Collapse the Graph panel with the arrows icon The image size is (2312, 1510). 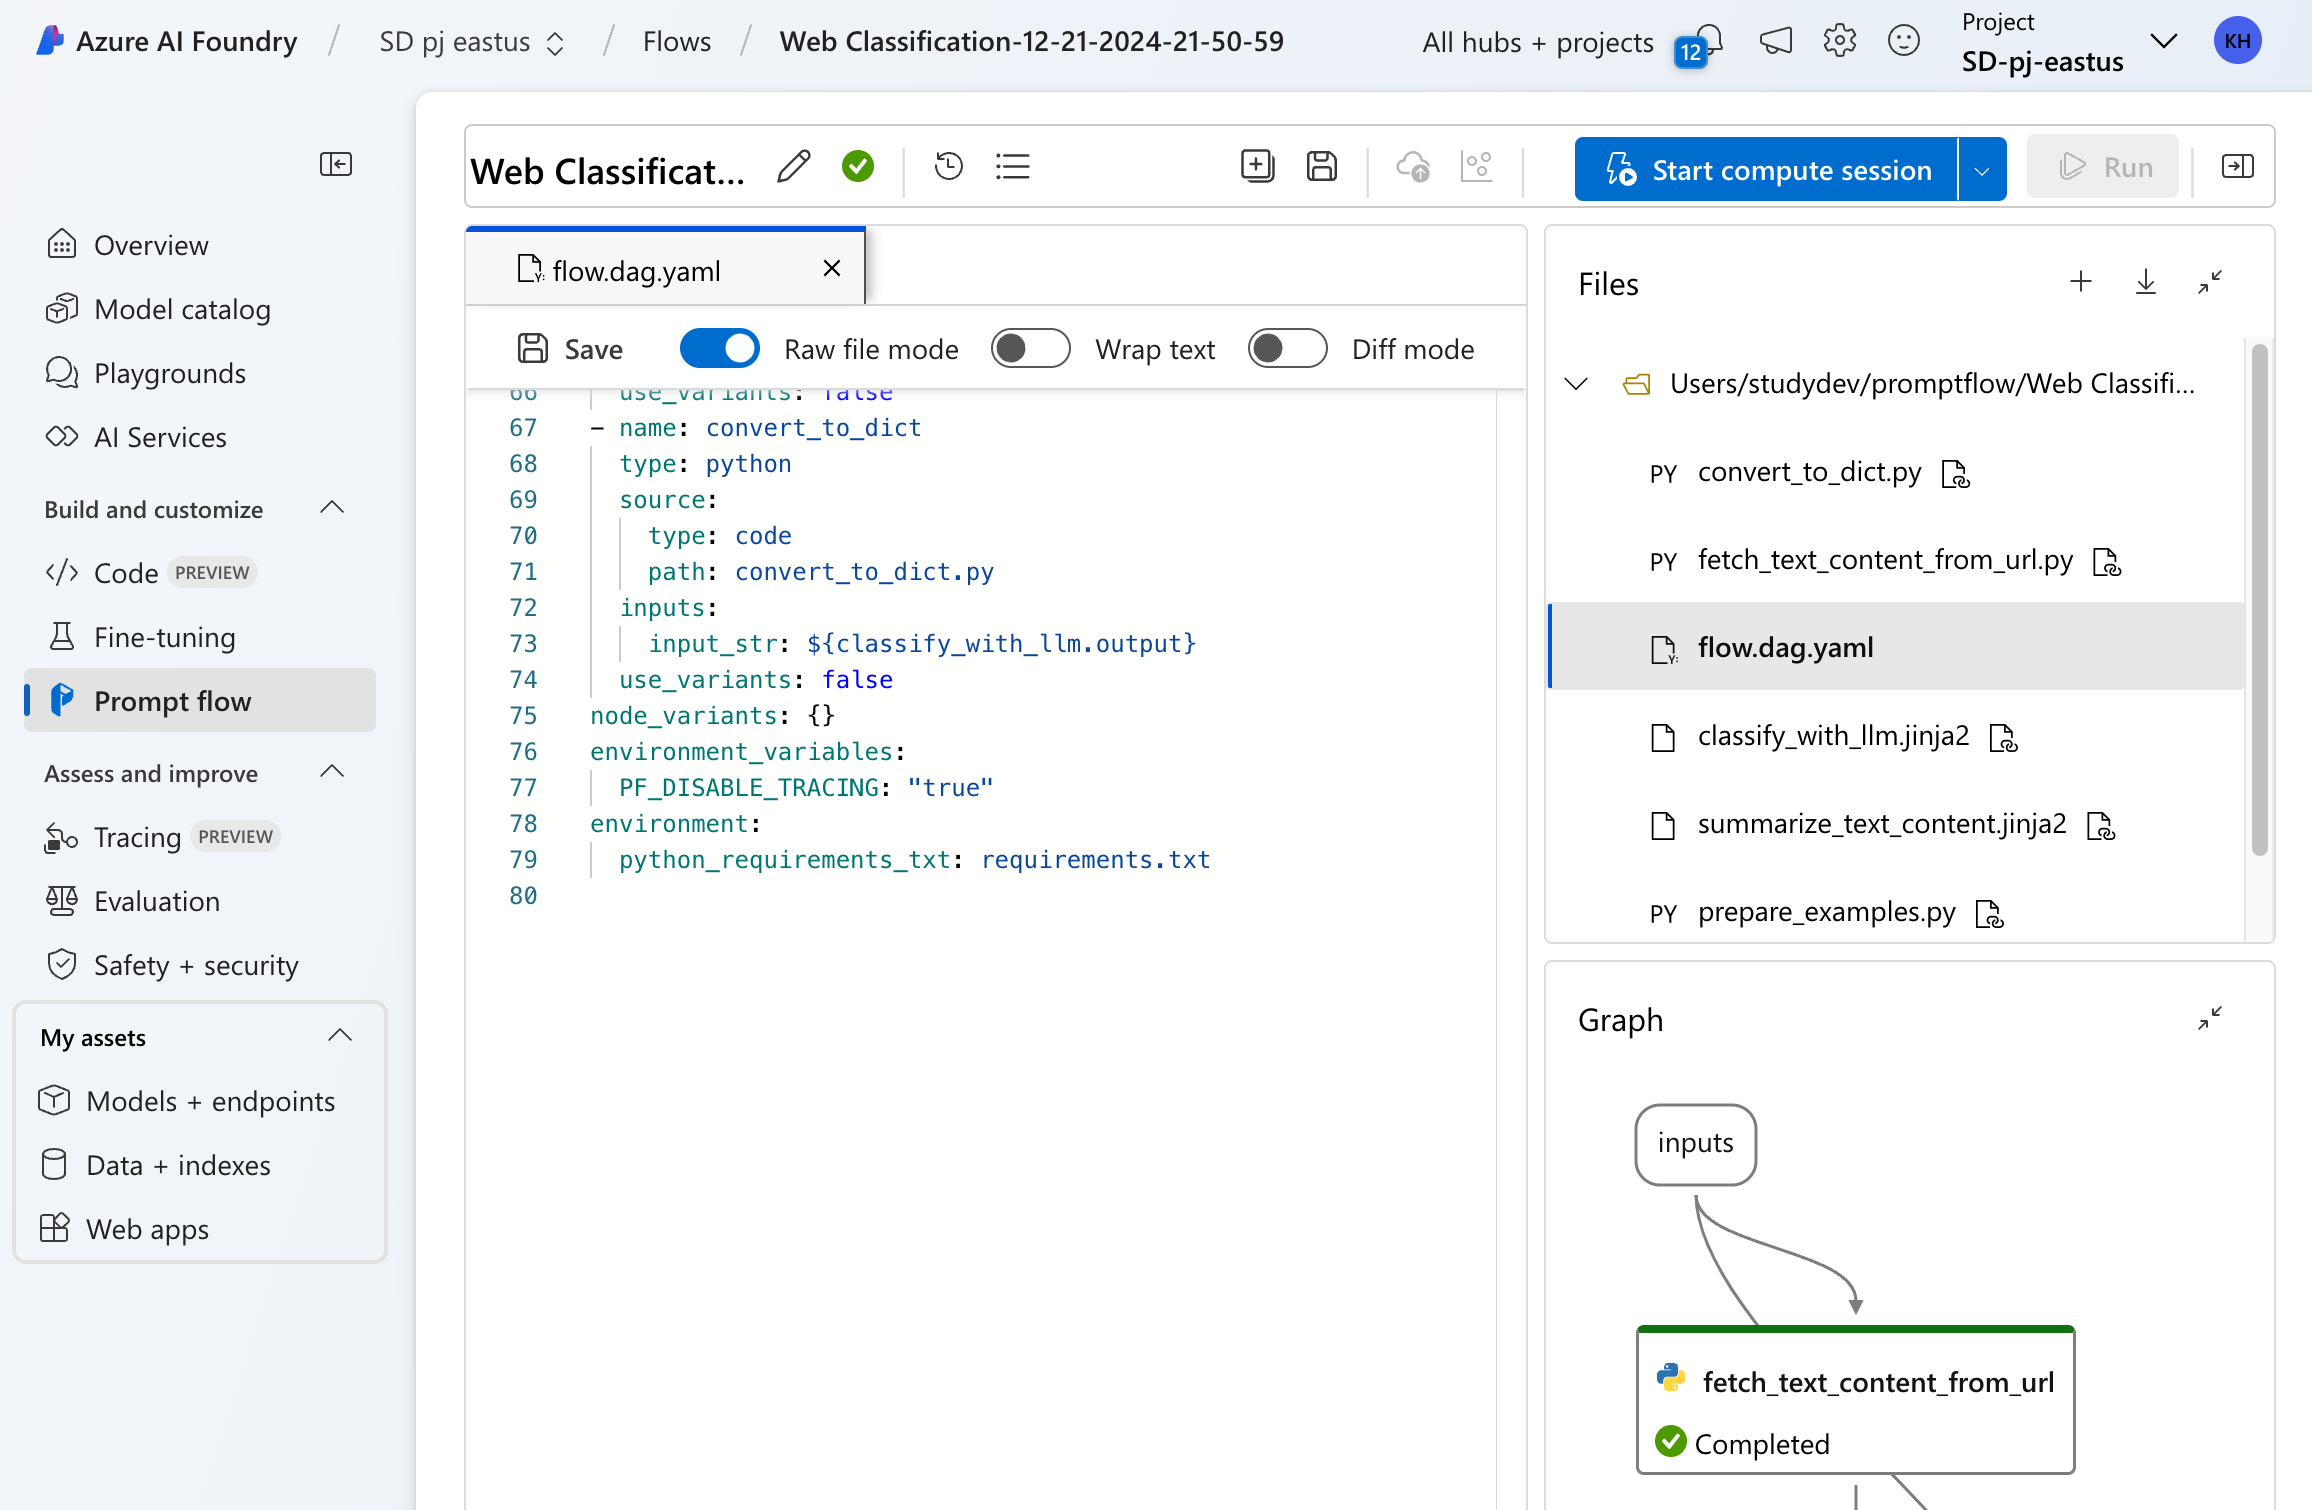tap(2210, 1018)
